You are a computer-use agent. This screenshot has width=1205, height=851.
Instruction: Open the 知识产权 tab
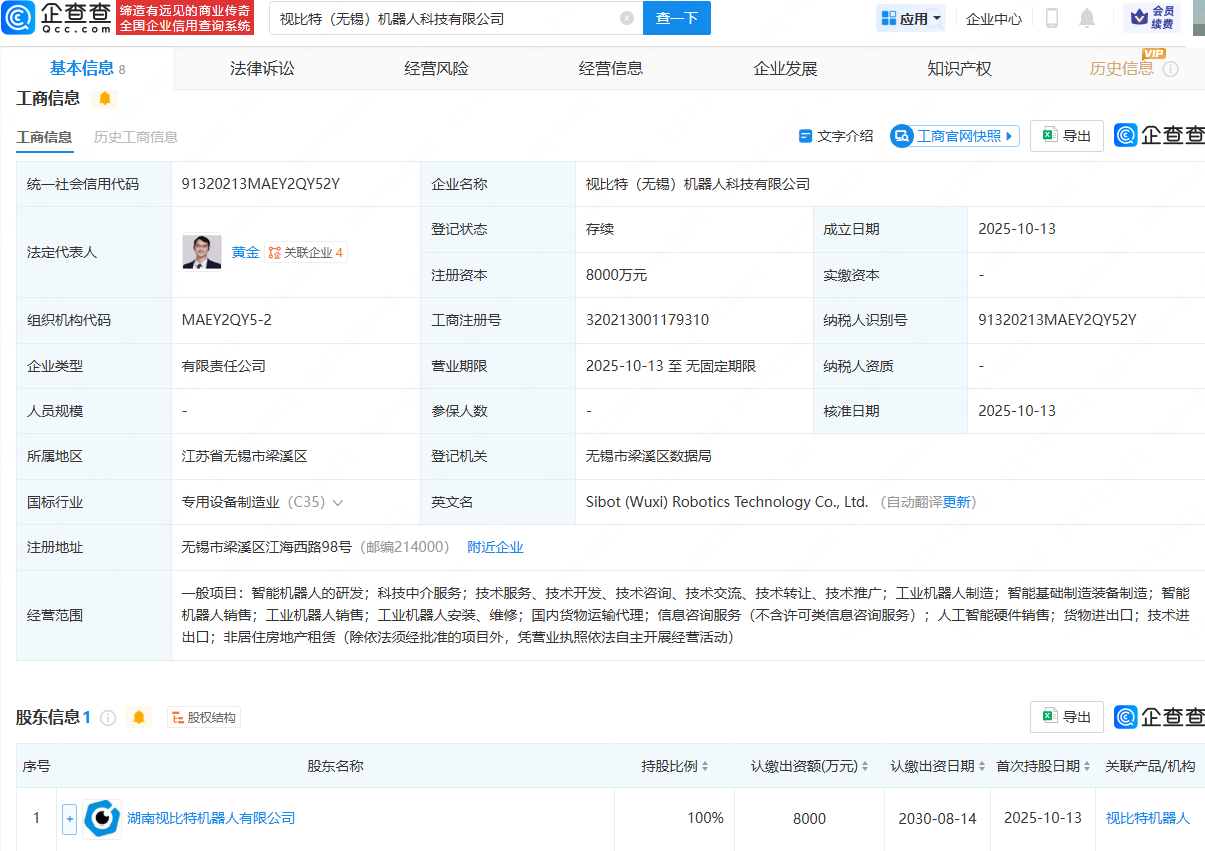pos(958,68)
